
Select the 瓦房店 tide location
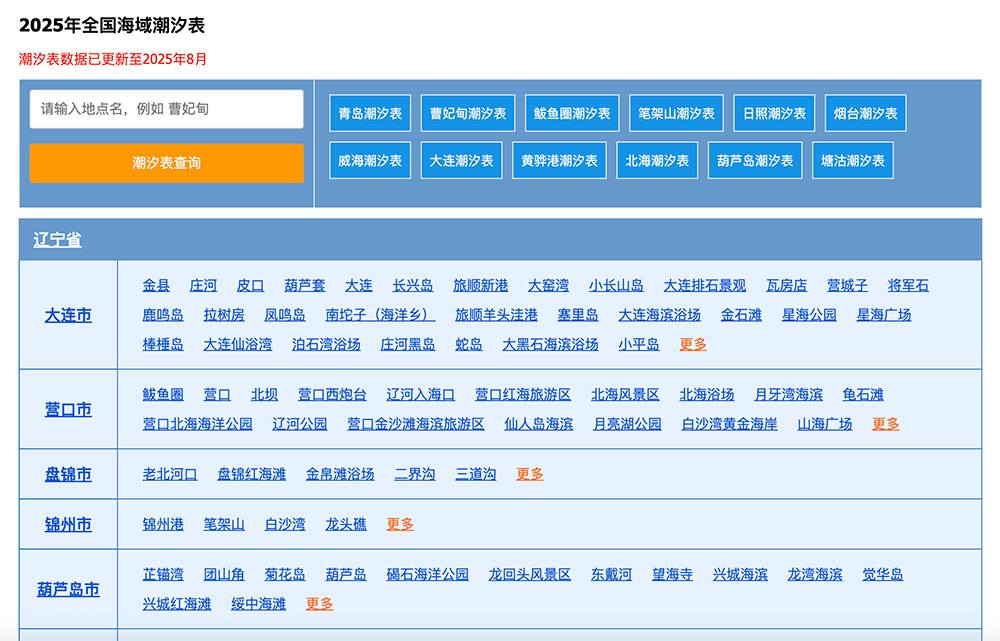pos(786,286)
